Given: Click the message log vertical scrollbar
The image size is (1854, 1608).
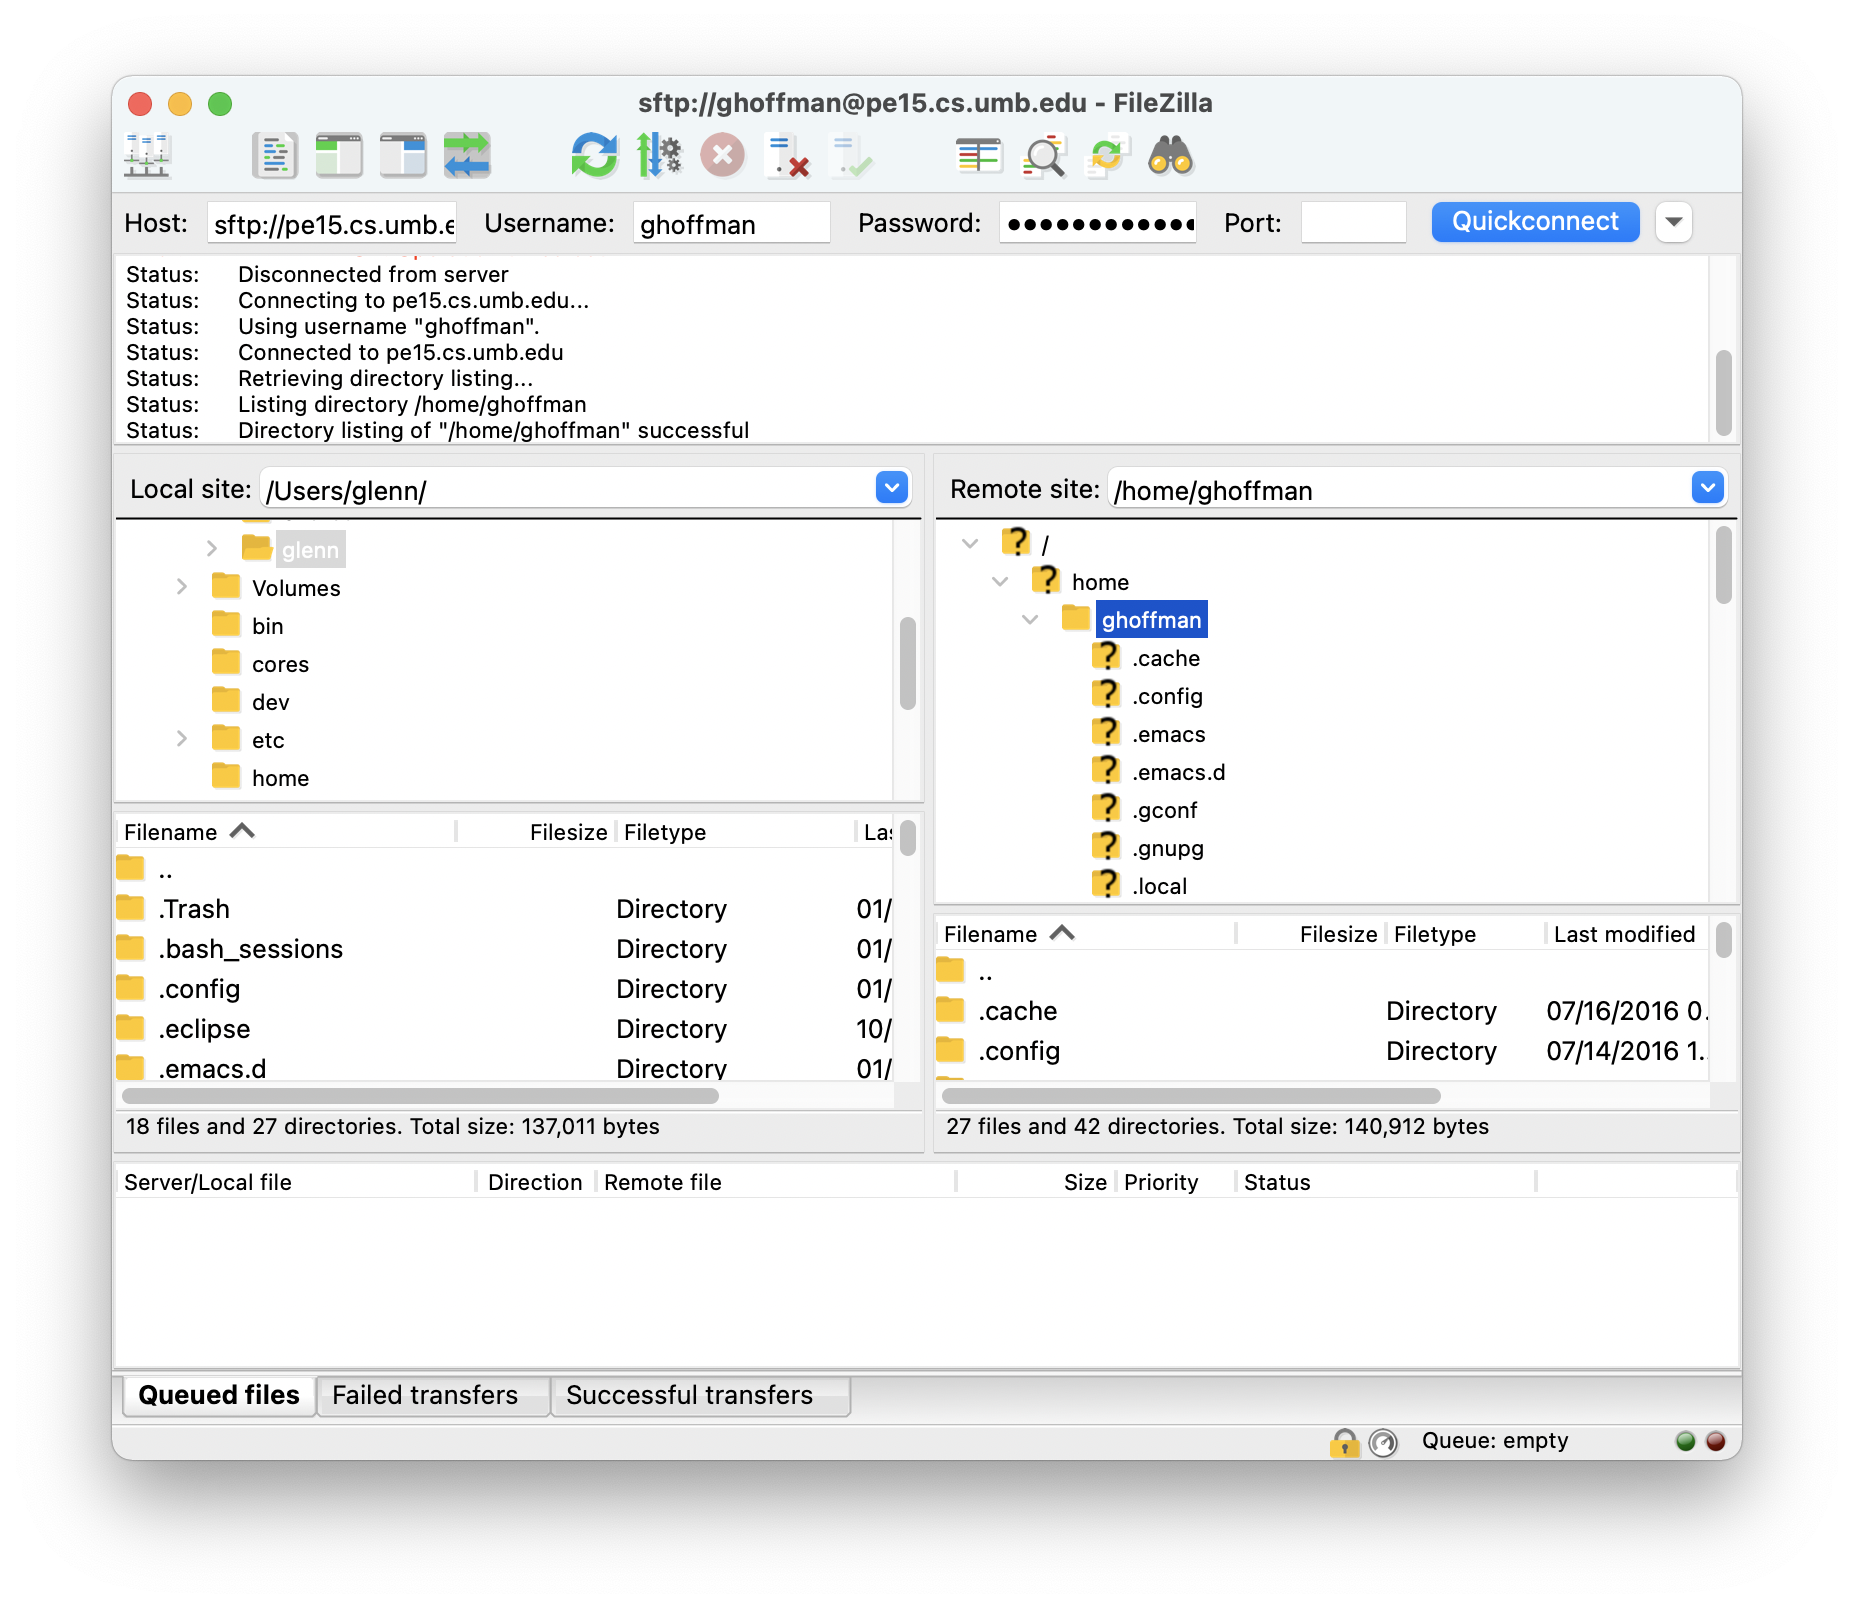Looking at the screenshot, I should pyautogui.click(x=1723, y=392).
